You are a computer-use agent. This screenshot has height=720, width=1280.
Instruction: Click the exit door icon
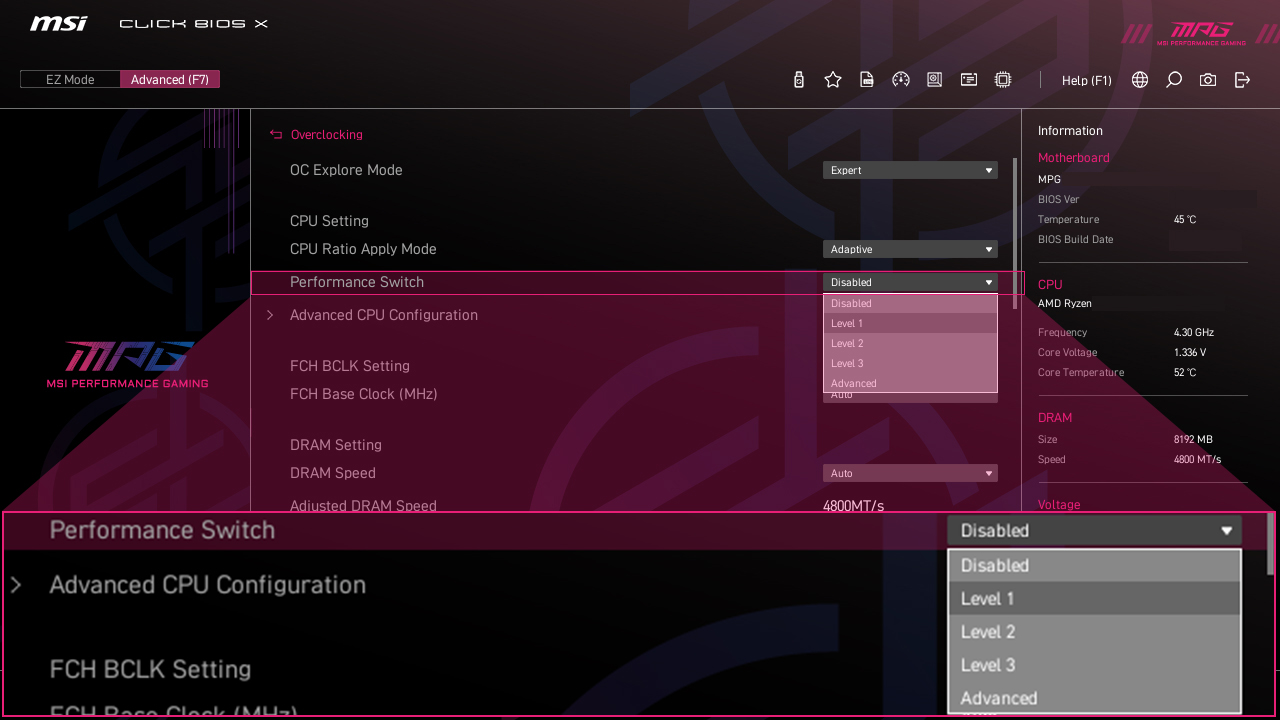pos(1242,80)
